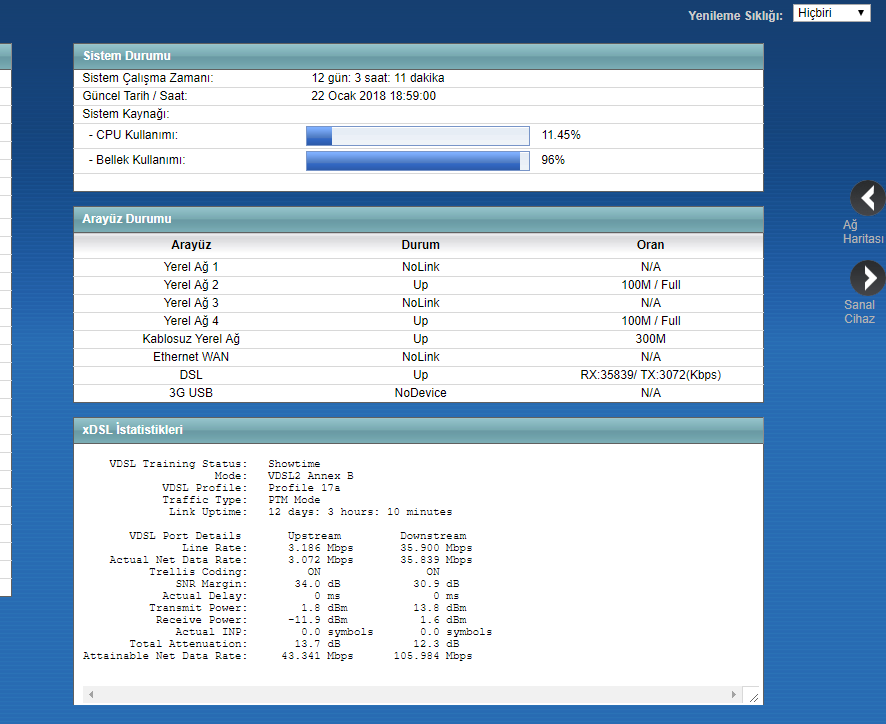Click the horizontal scrollbar track in xDSL box
The height and width of the screenshot is (724, 886).
coord(412,695)
